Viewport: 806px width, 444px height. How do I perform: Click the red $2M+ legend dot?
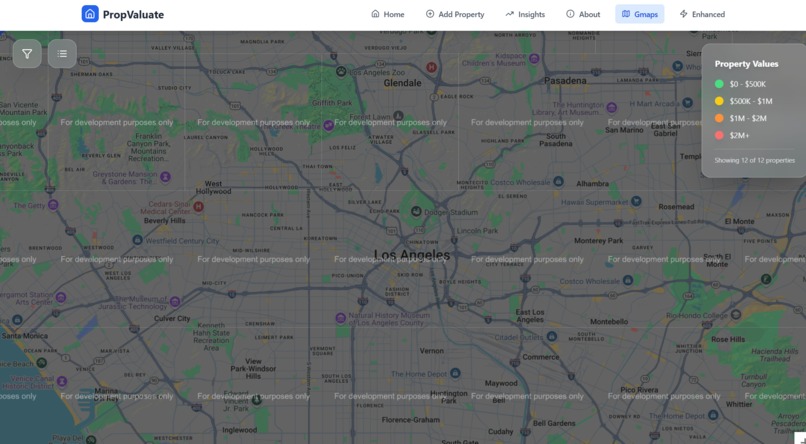click(719, 135)
